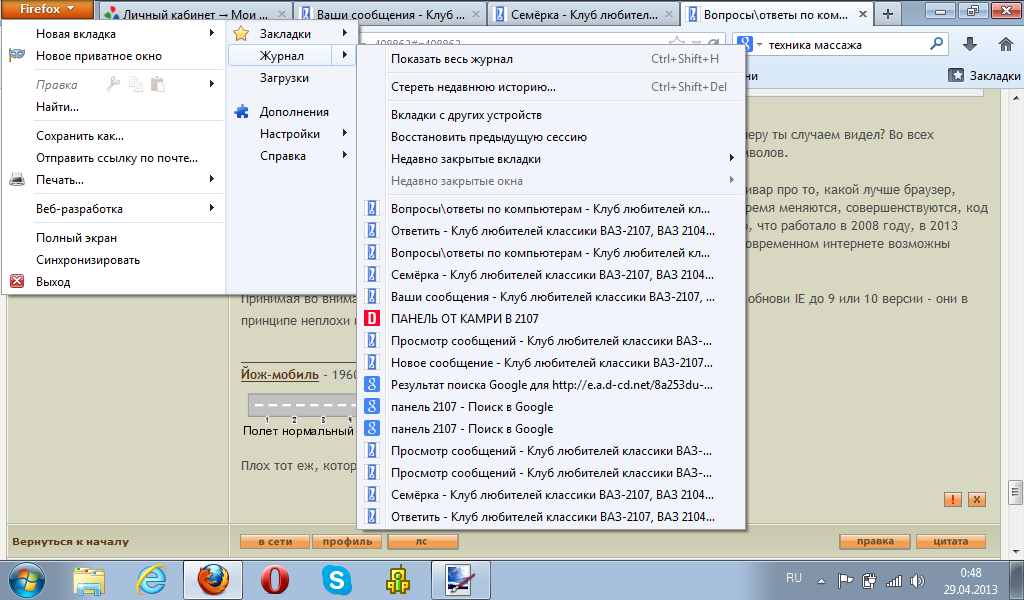
Task: Select 'Новое приватное окно'
Action: click(x=113, y=55)
